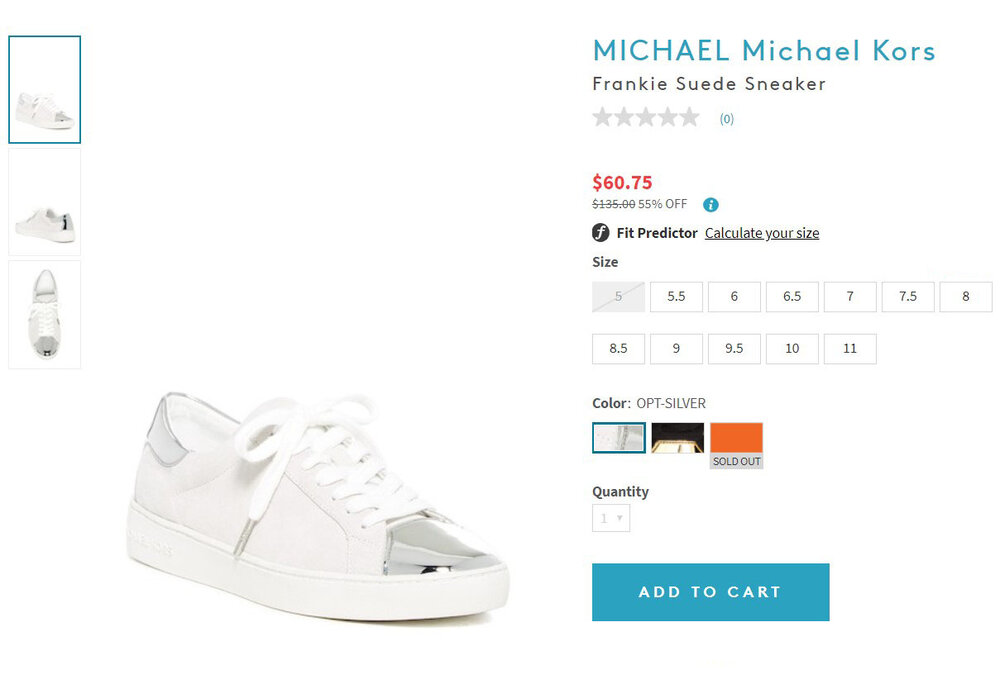This screenshot has height=684, width=1000.
Task: Choose the OPT-SILVER color swatch
Action: coord(619,438)
